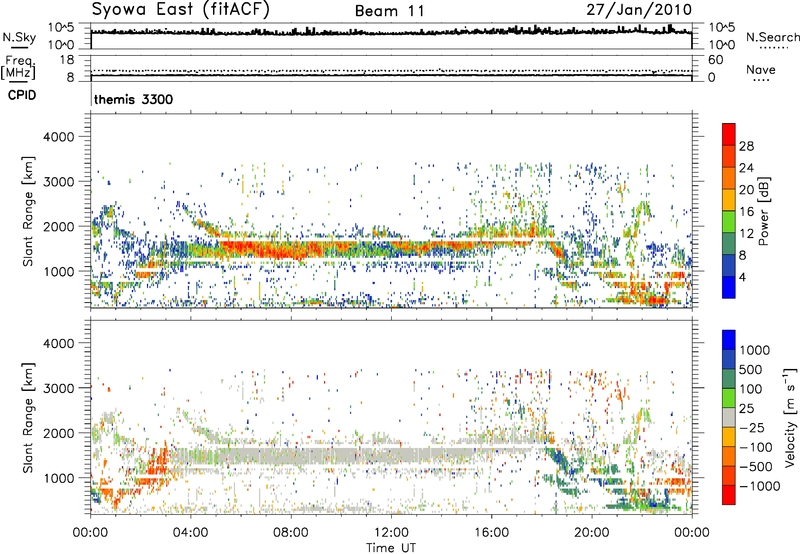The height and width of the screenshot is (554, 800).
Task: Click the 'CPID' label
Action: (22, 95)
